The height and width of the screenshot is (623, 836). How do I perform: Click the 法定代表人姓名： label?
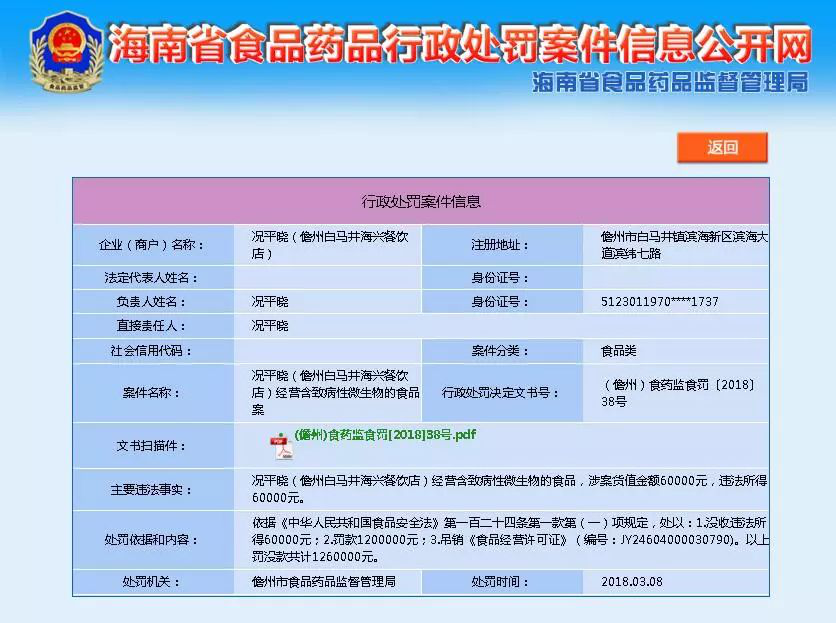(x=151, y=278)
